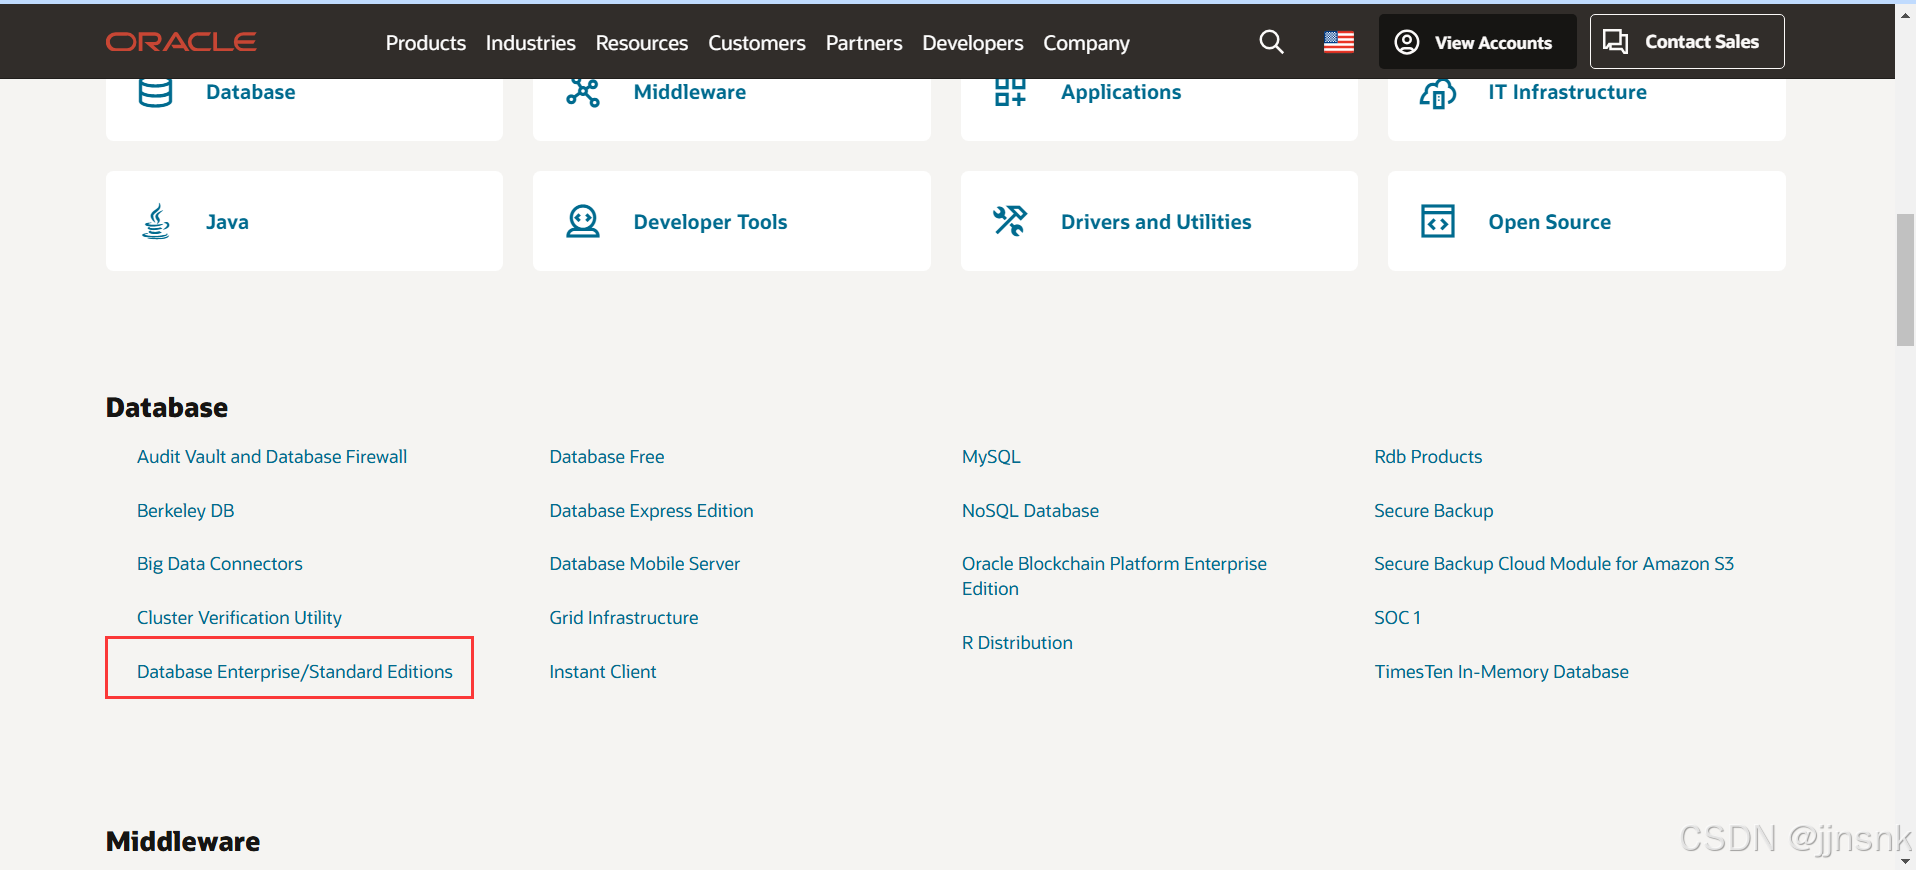Open Database Mobile Server link
The width and height of the screenshot is (1916, 870).
point(645,564)
